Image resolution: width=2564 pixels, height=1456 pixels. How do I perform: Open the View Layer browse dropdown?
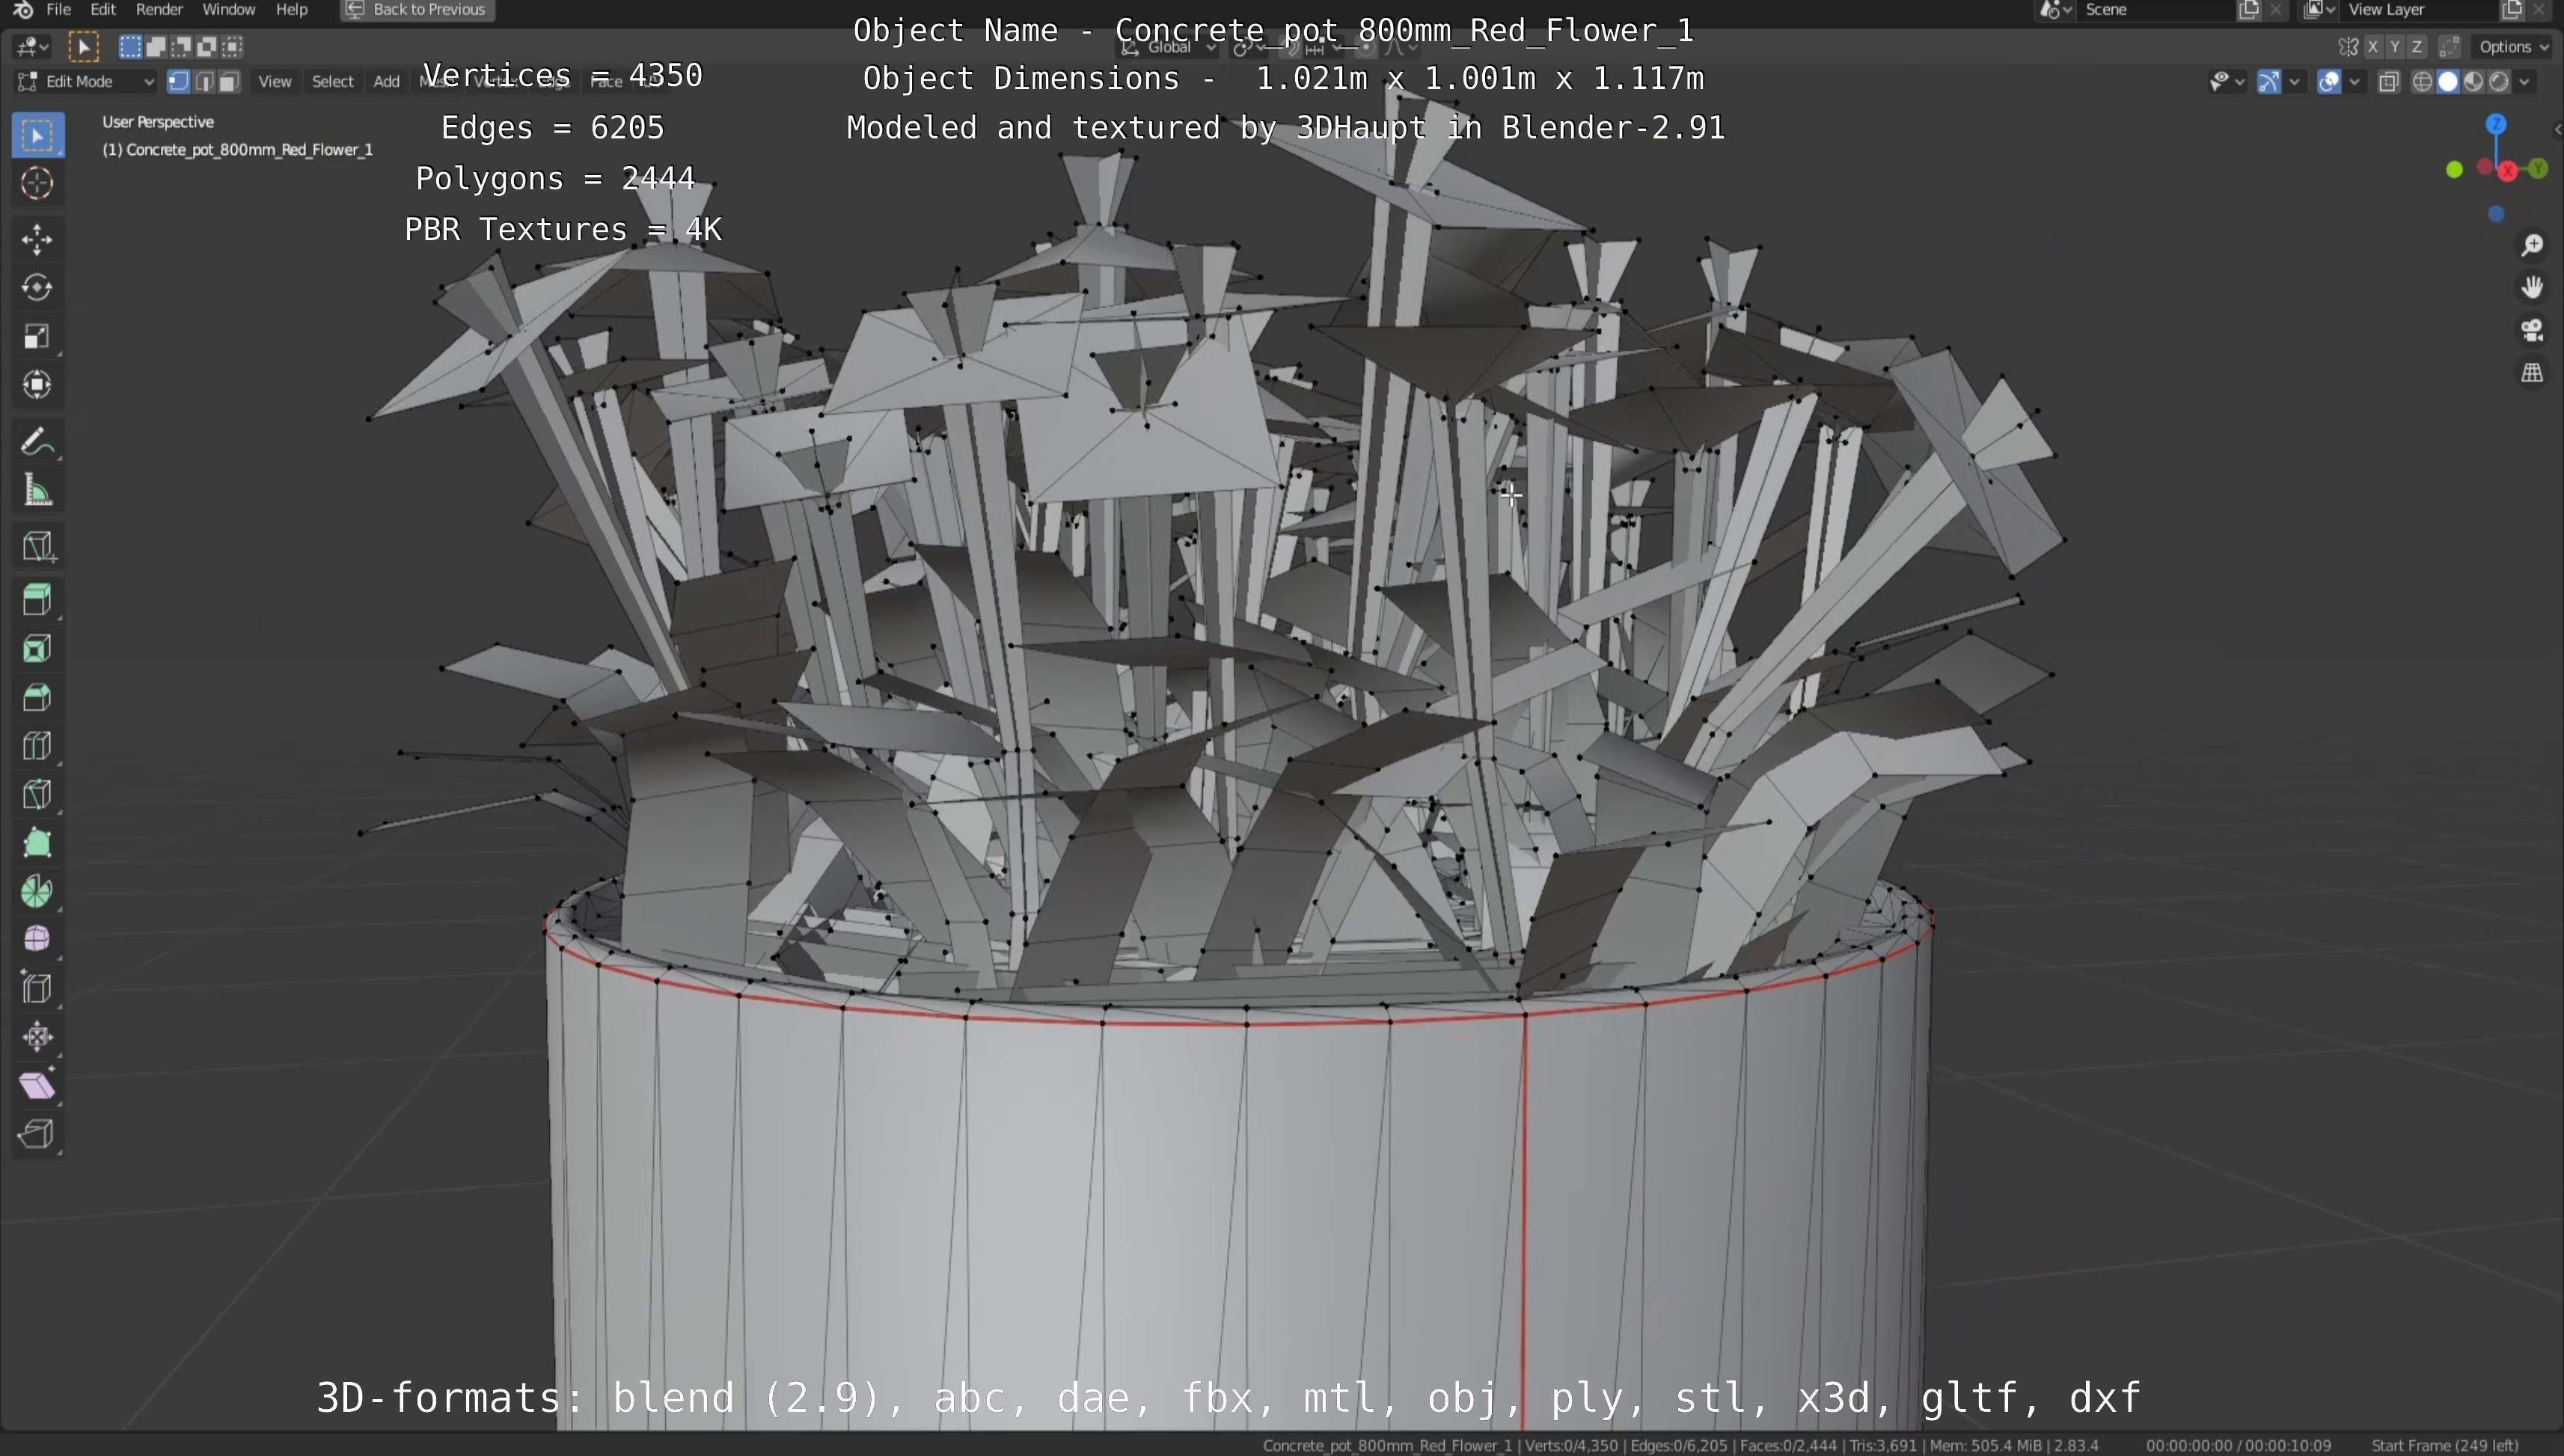coord(2320,10)
